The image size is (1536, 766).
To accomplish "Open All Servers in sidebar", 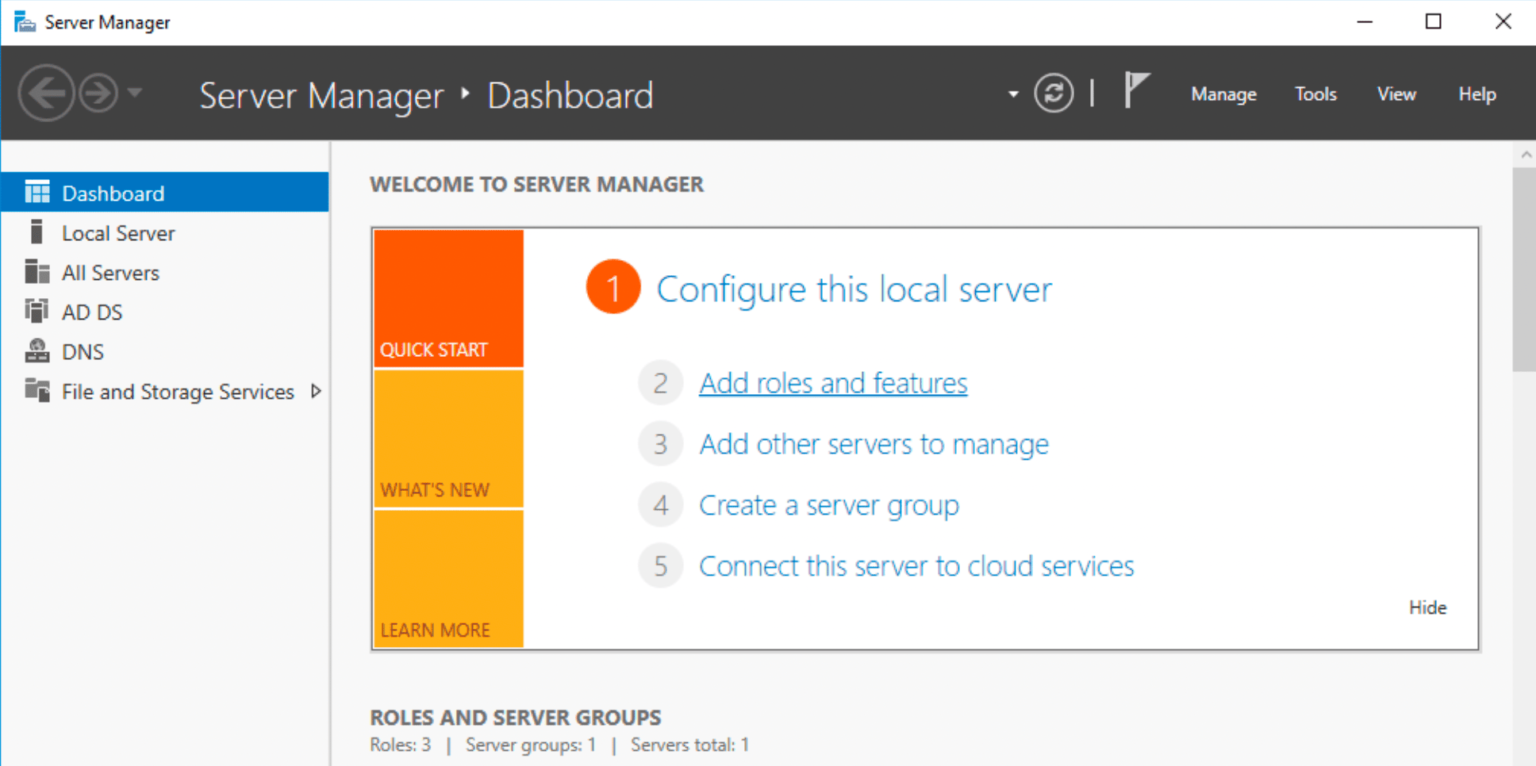I will point(110,273).
